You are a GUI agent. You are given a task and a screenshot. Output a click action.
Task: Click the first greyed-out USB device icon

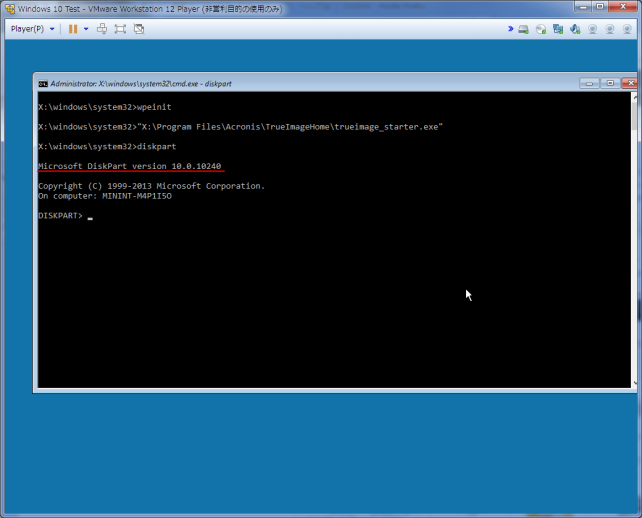(x=592, y=29)
